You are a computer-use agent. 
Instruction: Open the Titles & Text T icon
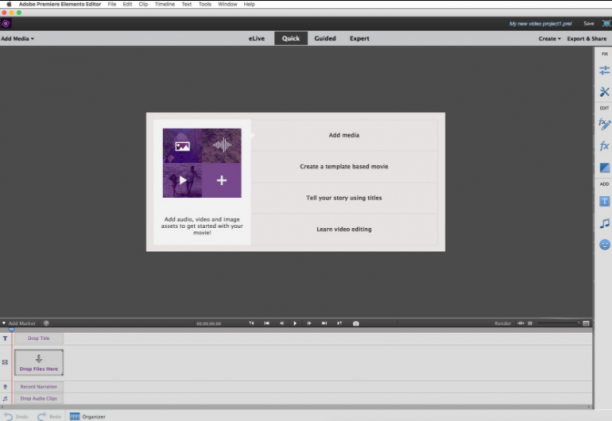[604, 201]
